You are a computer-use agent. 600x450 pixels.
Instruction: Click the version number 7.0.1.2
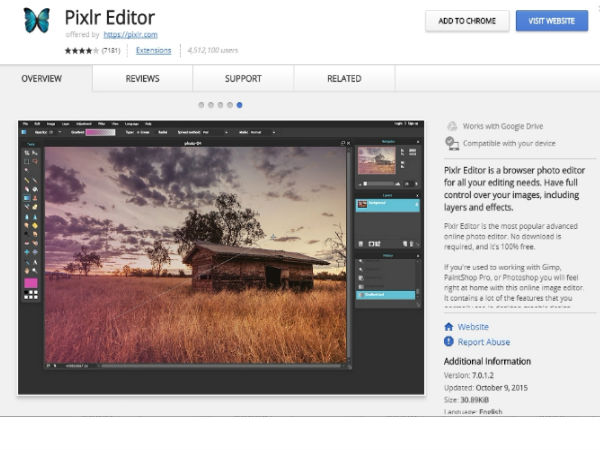(483, 375)
